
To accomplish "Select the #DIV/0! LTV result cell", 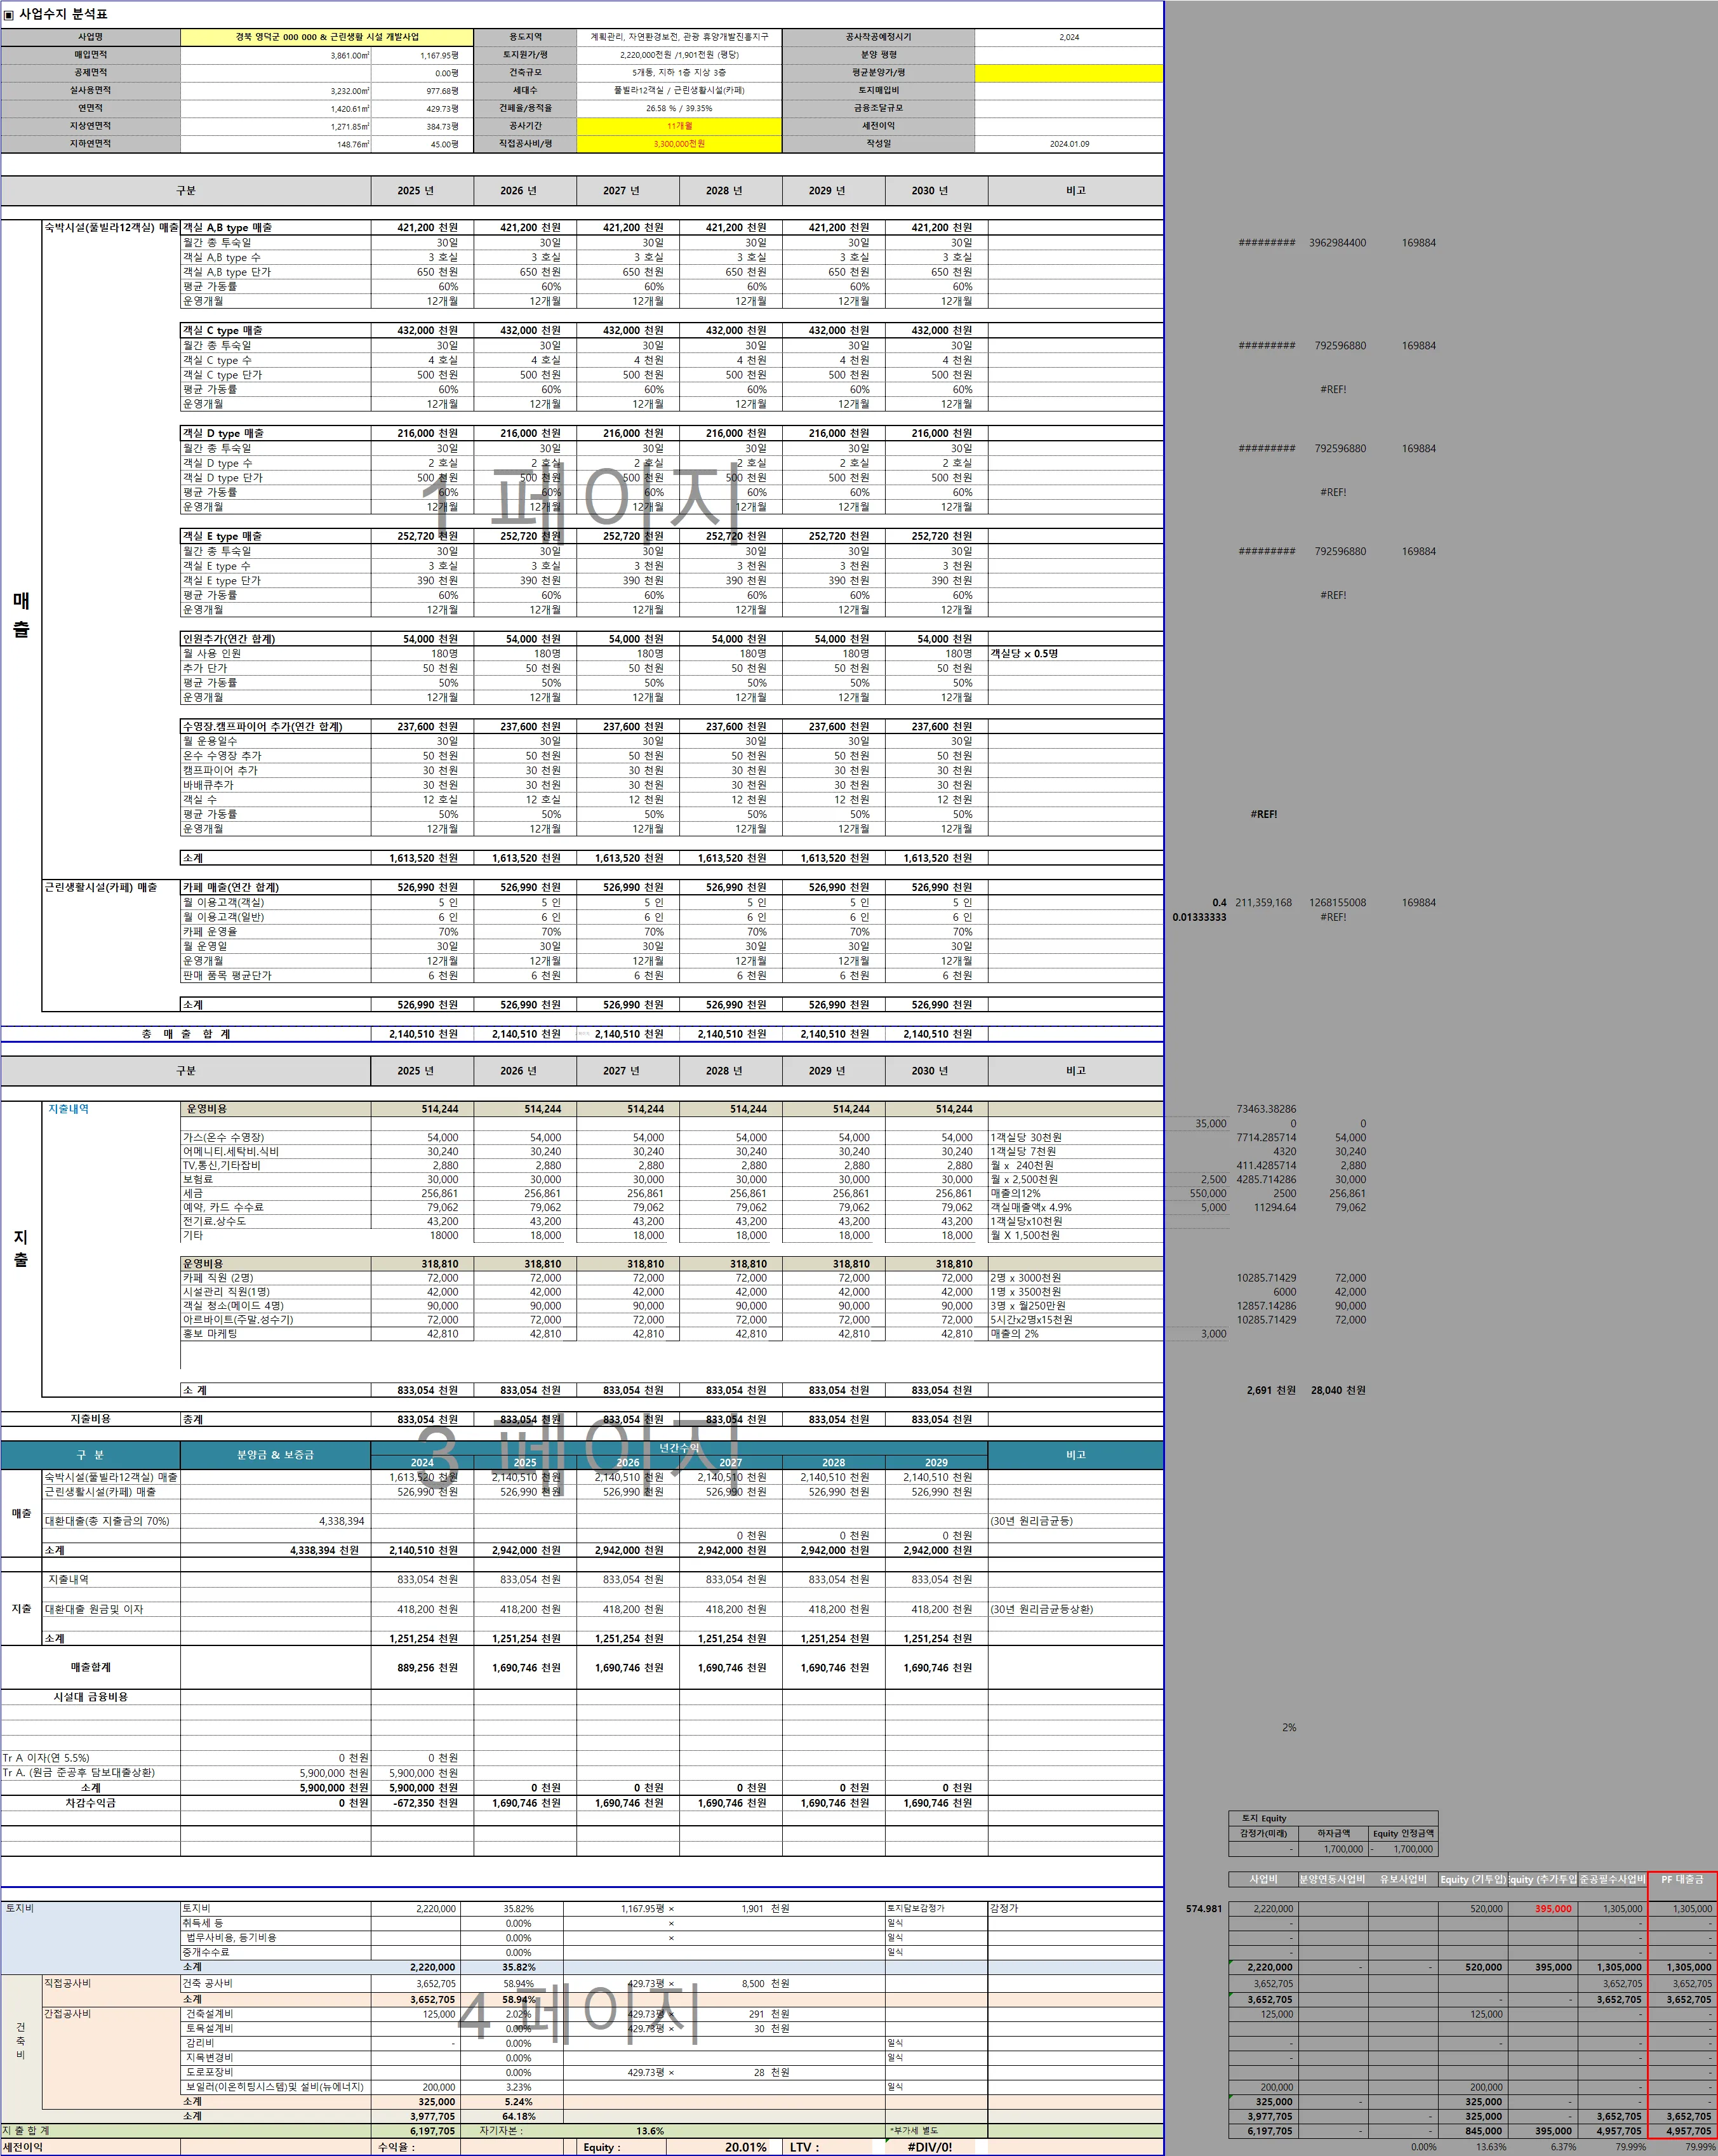I will tap(929, 2147).
